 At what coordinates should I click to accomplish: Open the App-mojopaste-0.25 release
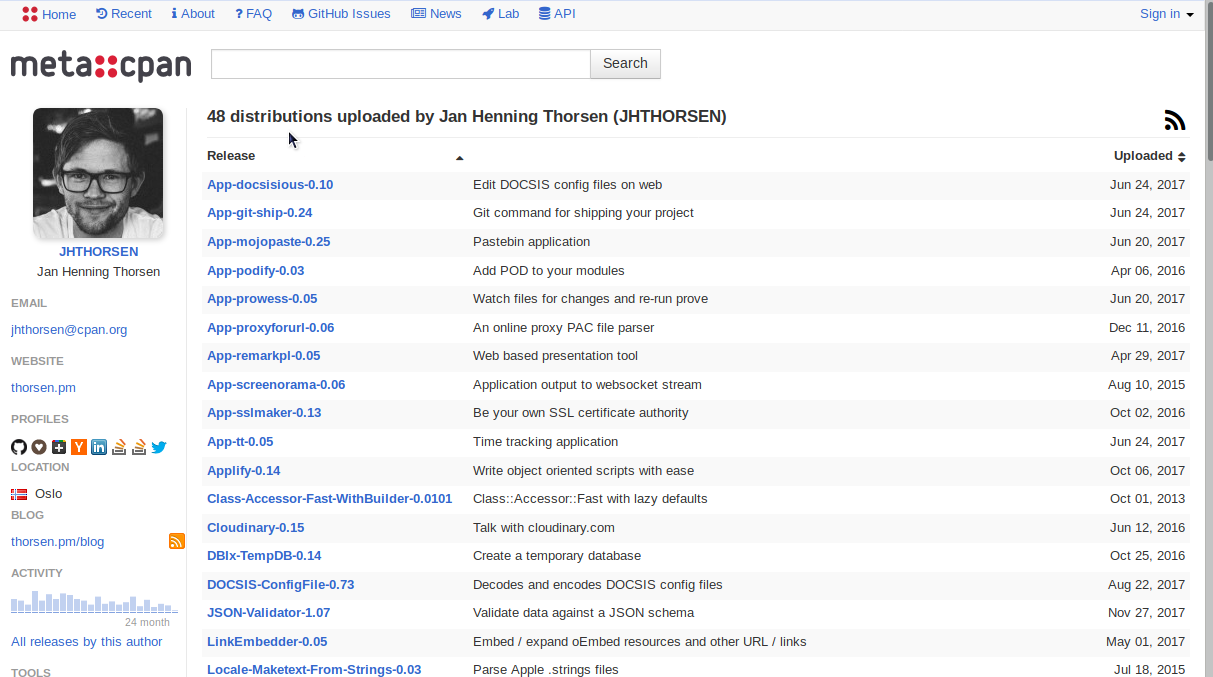[x=268, y=242]
